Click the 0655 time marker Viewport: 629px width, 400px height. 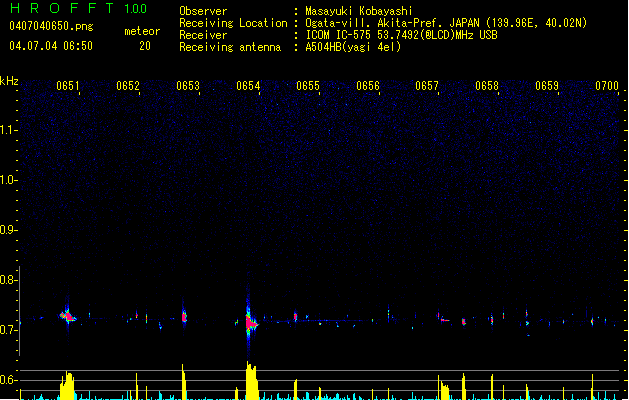coord(308,86)
